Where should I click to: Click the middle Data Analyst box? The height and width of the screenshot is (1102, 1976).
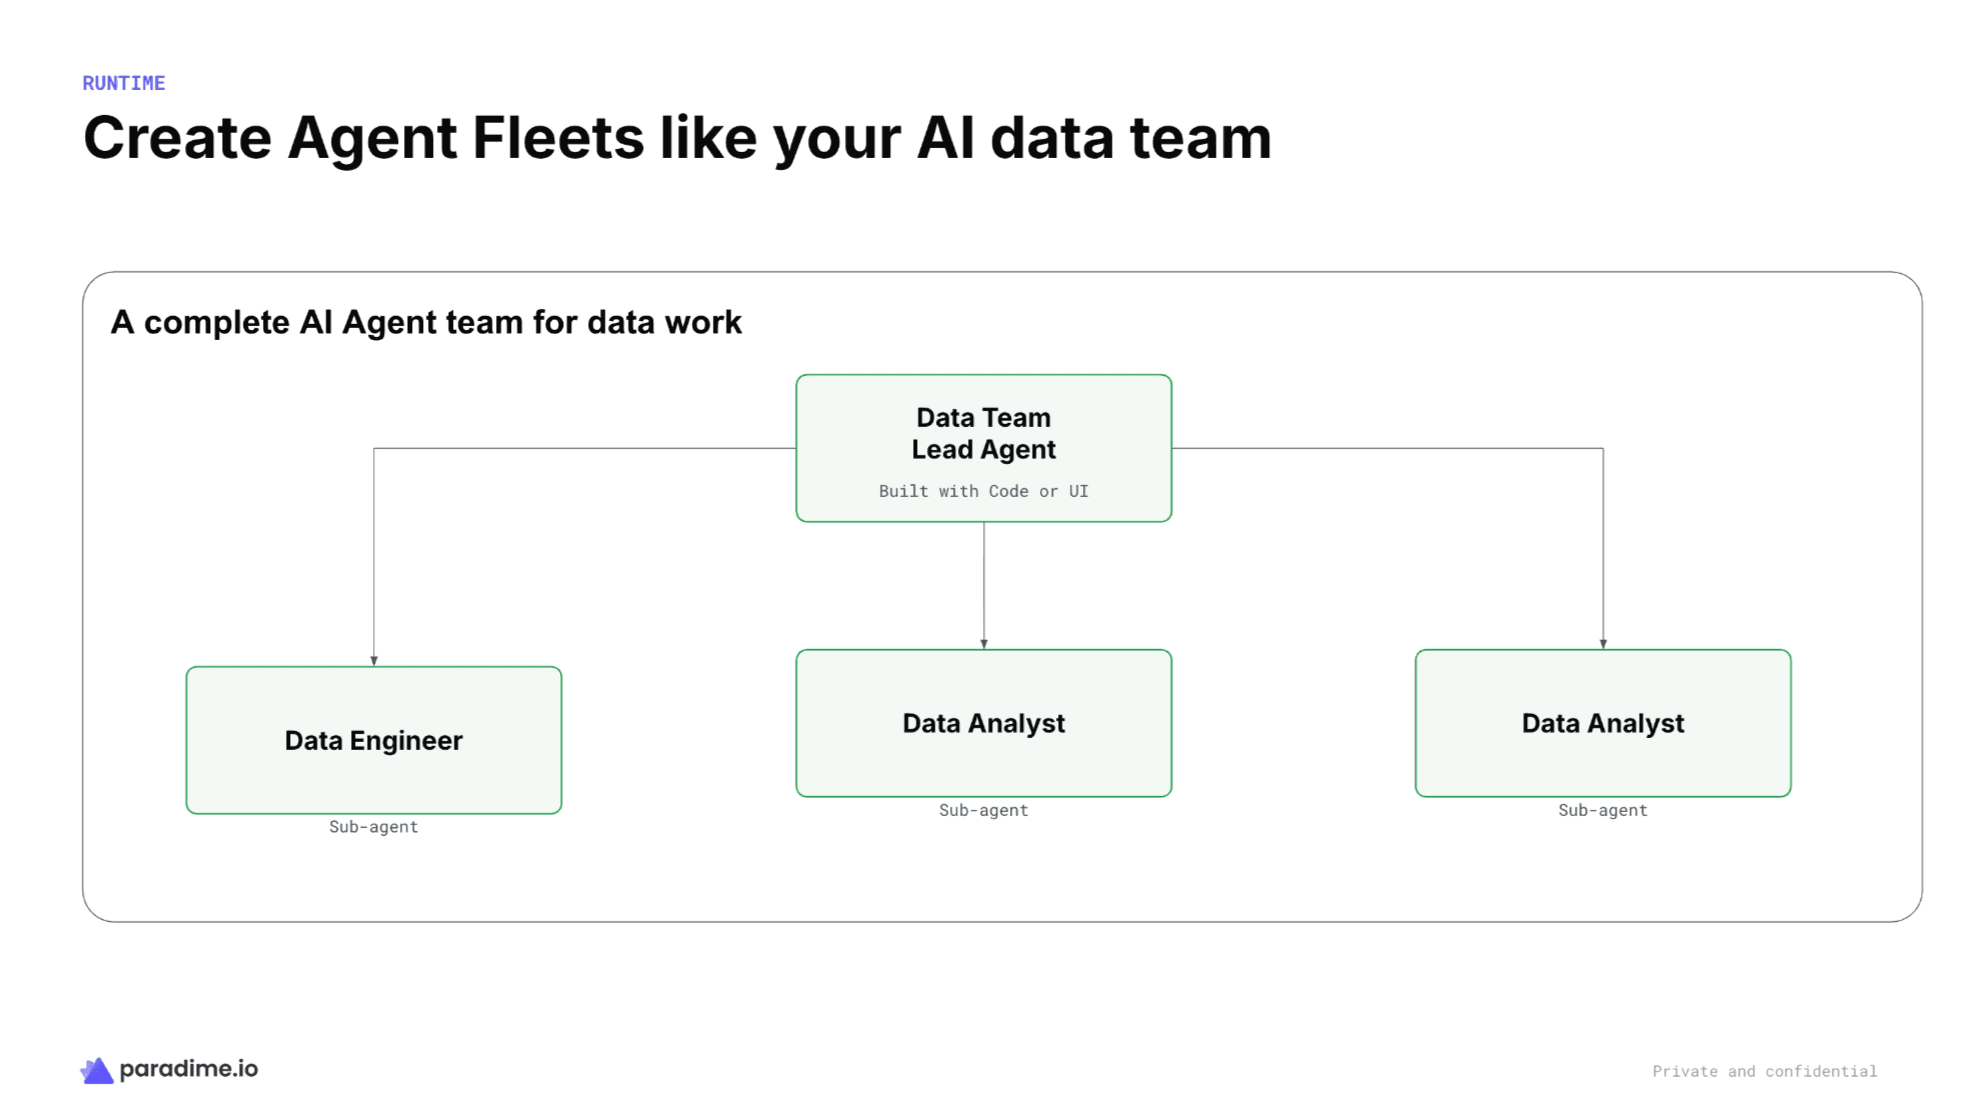[983, 723]
